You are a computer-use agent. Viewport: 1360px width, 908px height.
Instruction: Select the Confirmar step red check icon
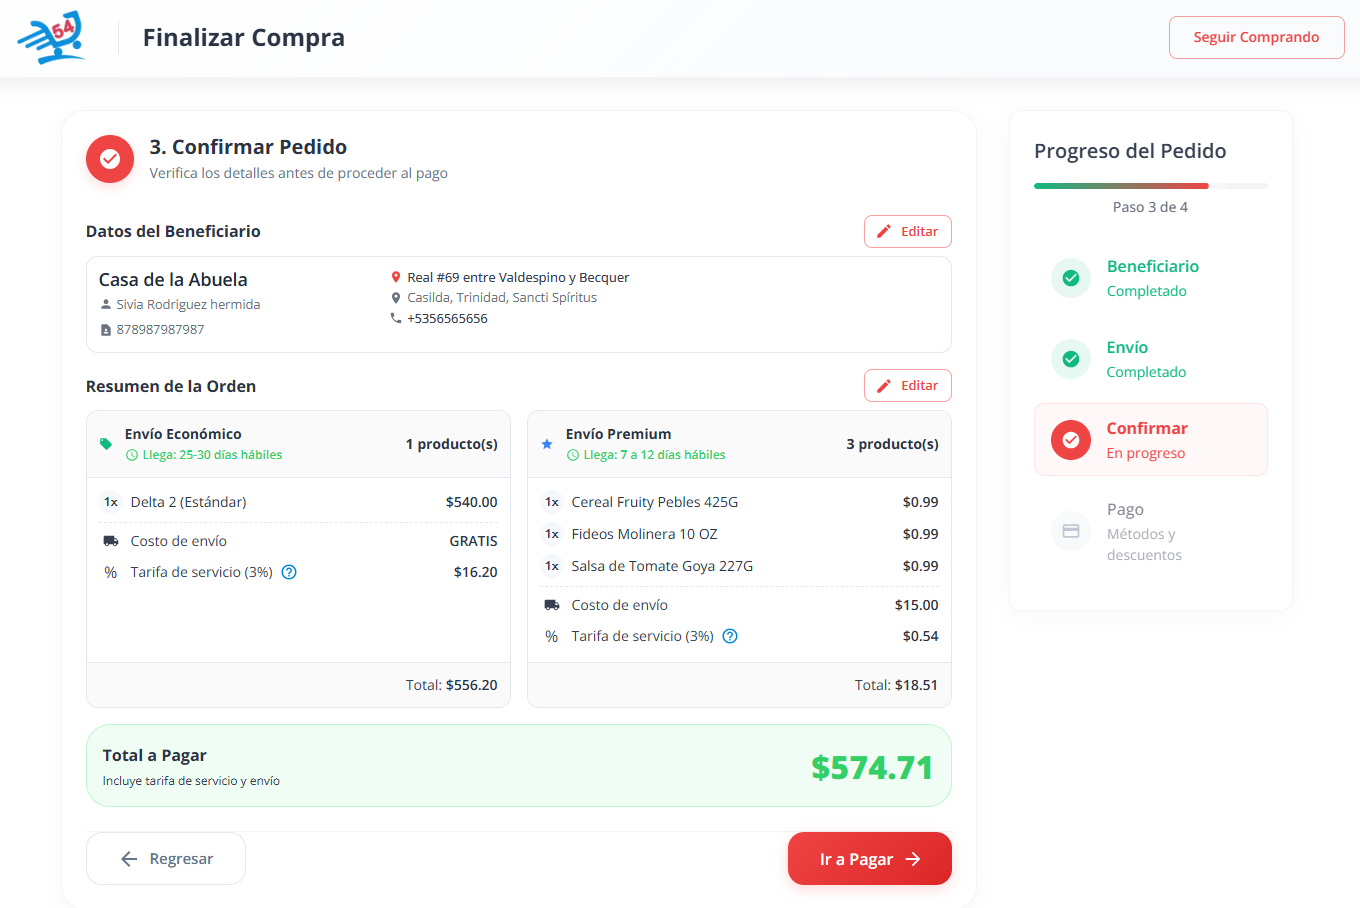[x=1070, y=440]
